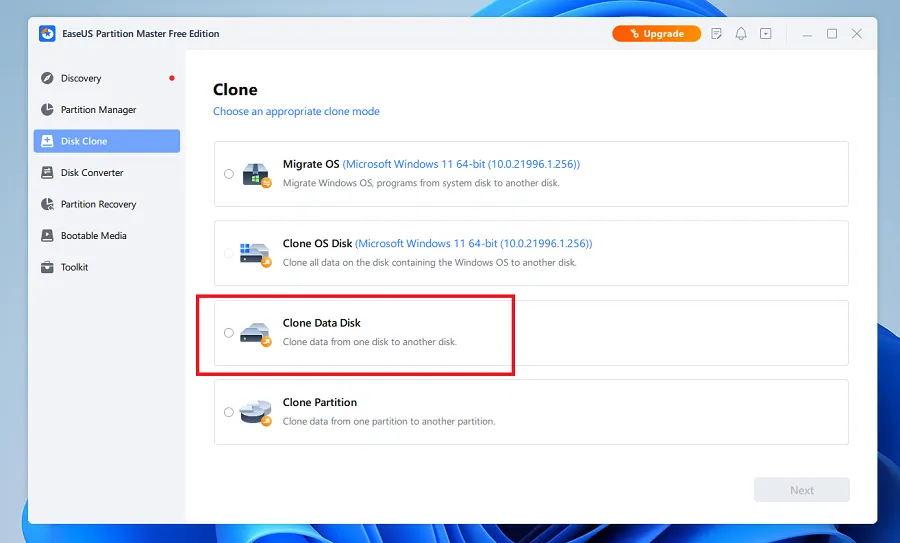Open the notifications bell icon

(741, 34)
